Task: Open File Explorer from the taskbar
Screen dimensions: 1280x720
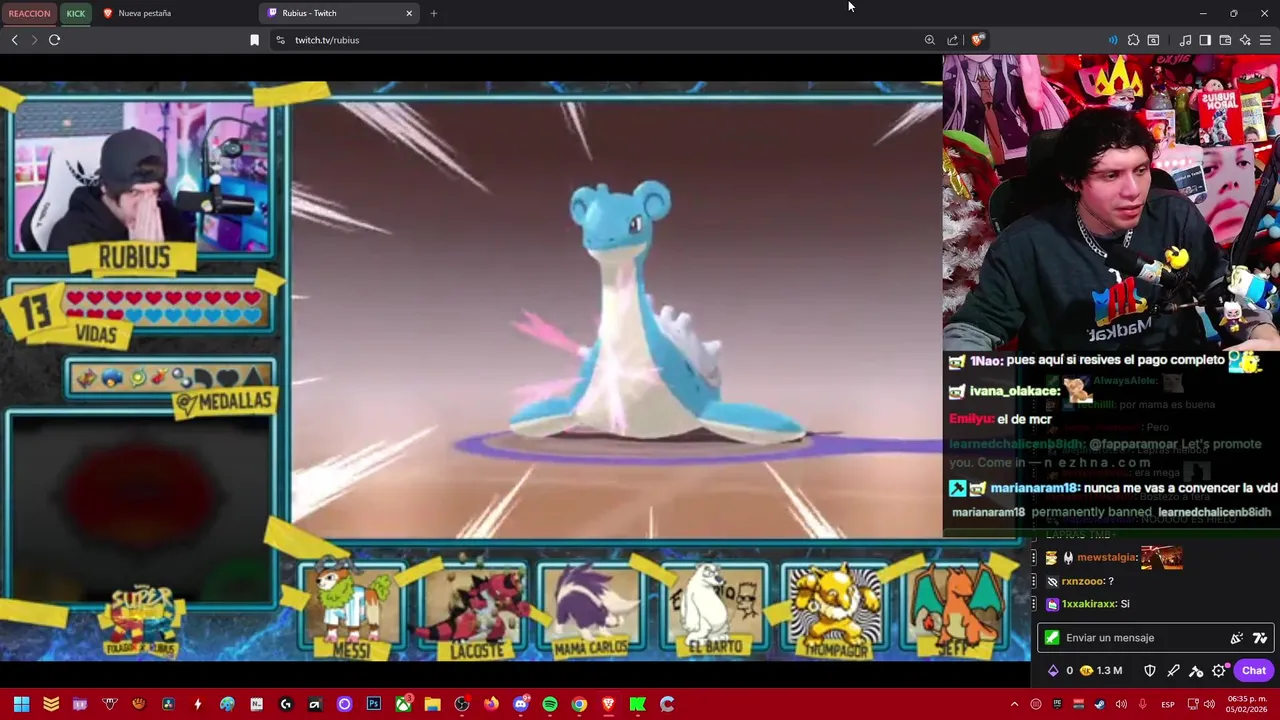Action: pyautogui.click(x=432, y=704)
